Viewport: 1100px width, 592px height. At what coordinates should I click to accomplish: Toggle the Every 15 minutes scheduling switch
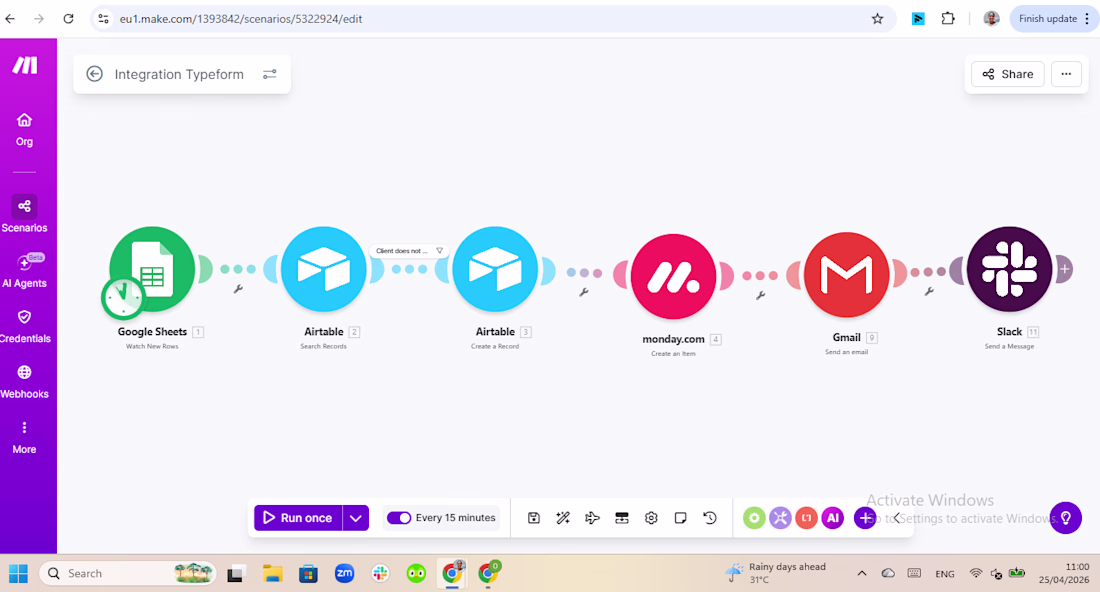pyautogui.click(x=399, y=518)
